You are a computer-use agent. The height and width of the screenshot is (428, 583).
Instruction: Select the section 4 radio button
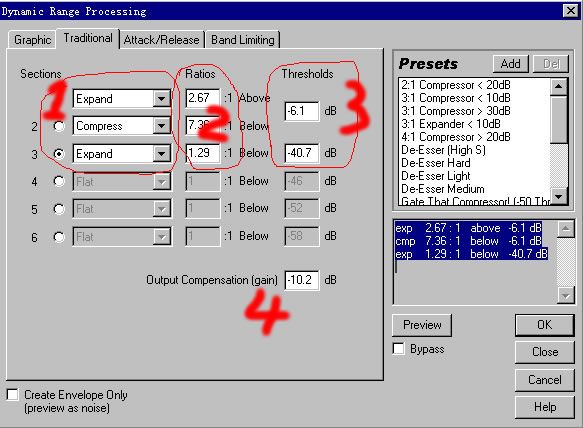59,181
